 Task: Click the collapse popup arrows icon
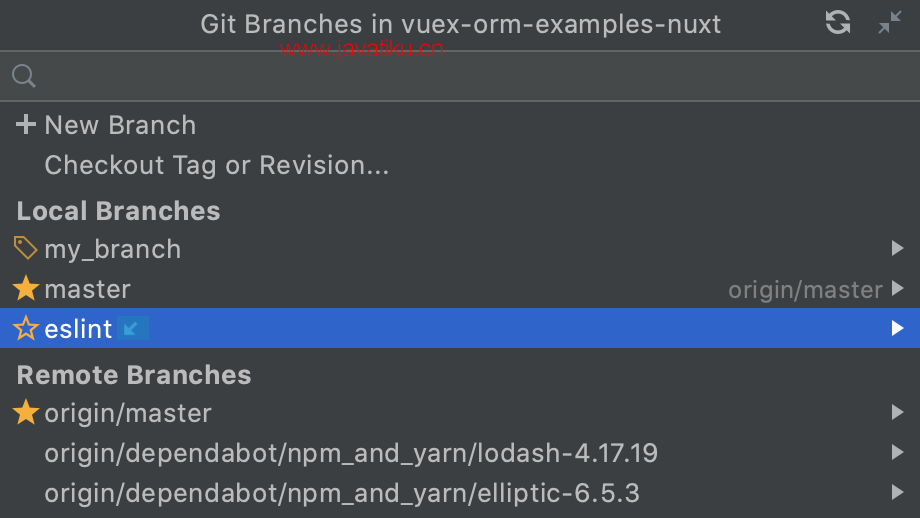coord(889,23)
